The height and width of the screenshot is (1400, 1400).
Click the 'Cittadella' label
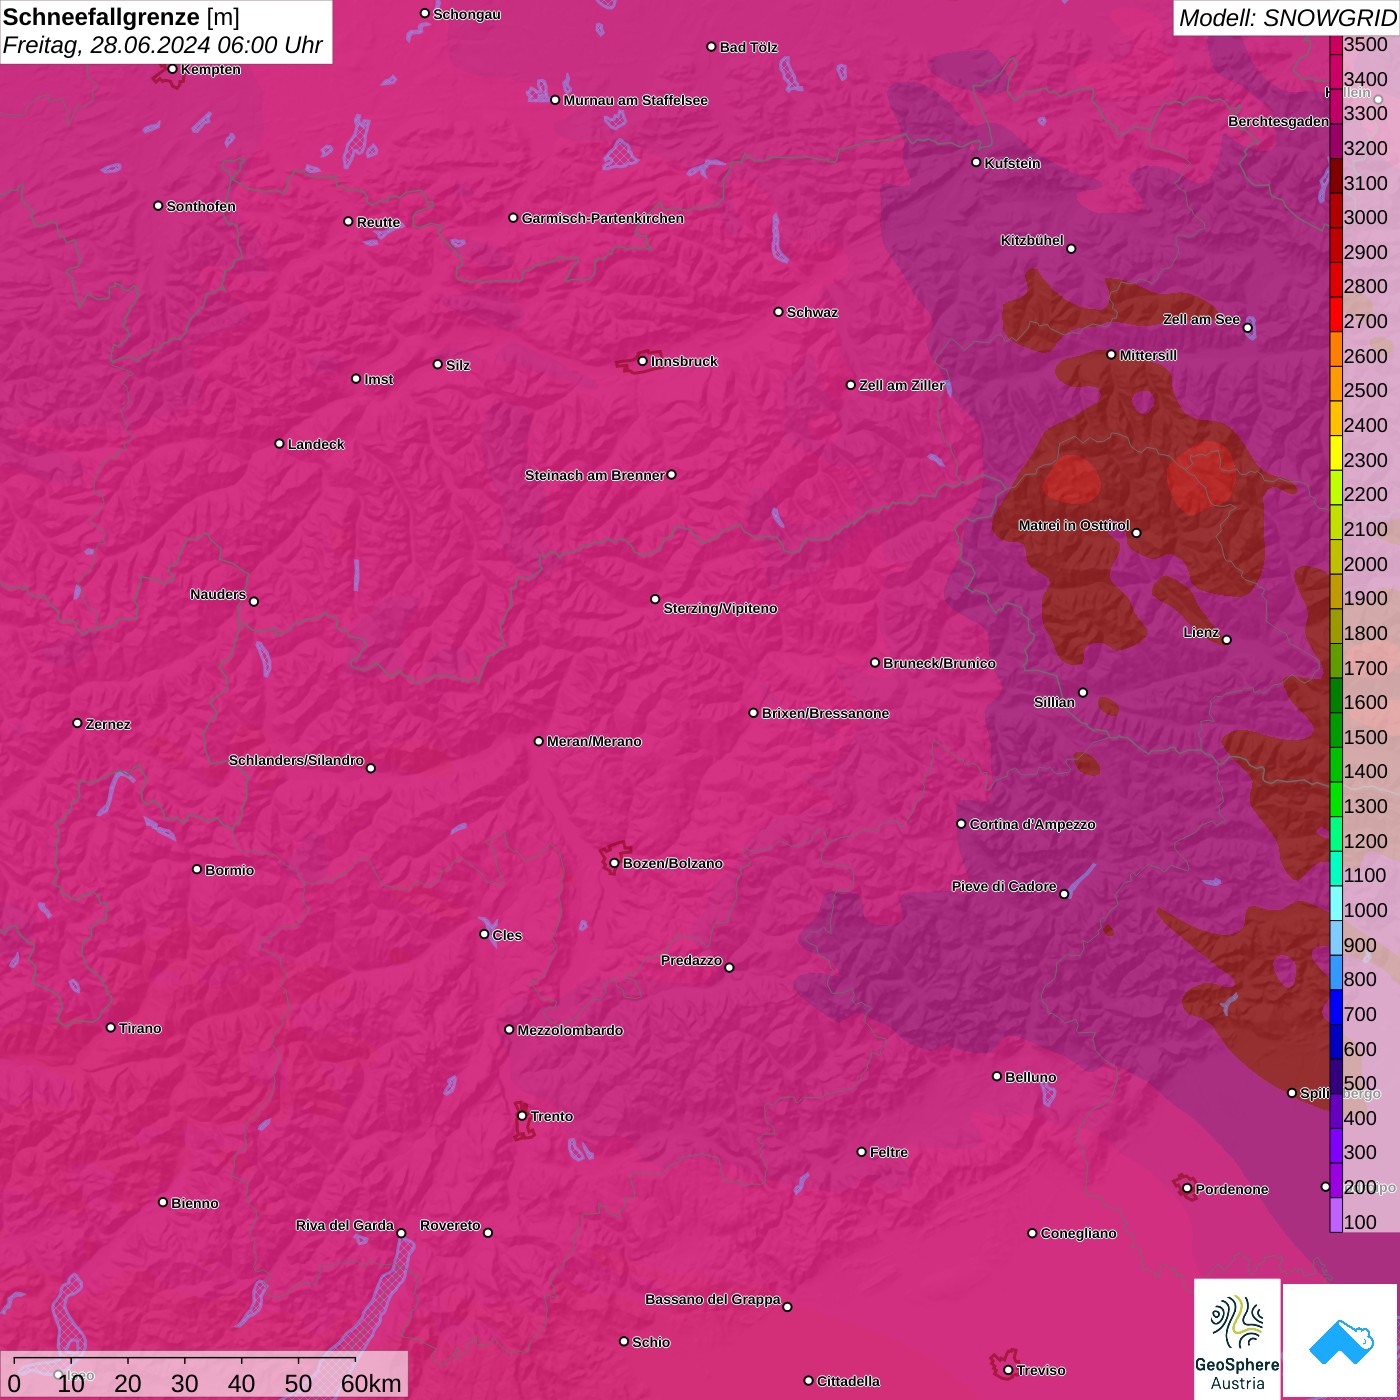(848, 1381)
